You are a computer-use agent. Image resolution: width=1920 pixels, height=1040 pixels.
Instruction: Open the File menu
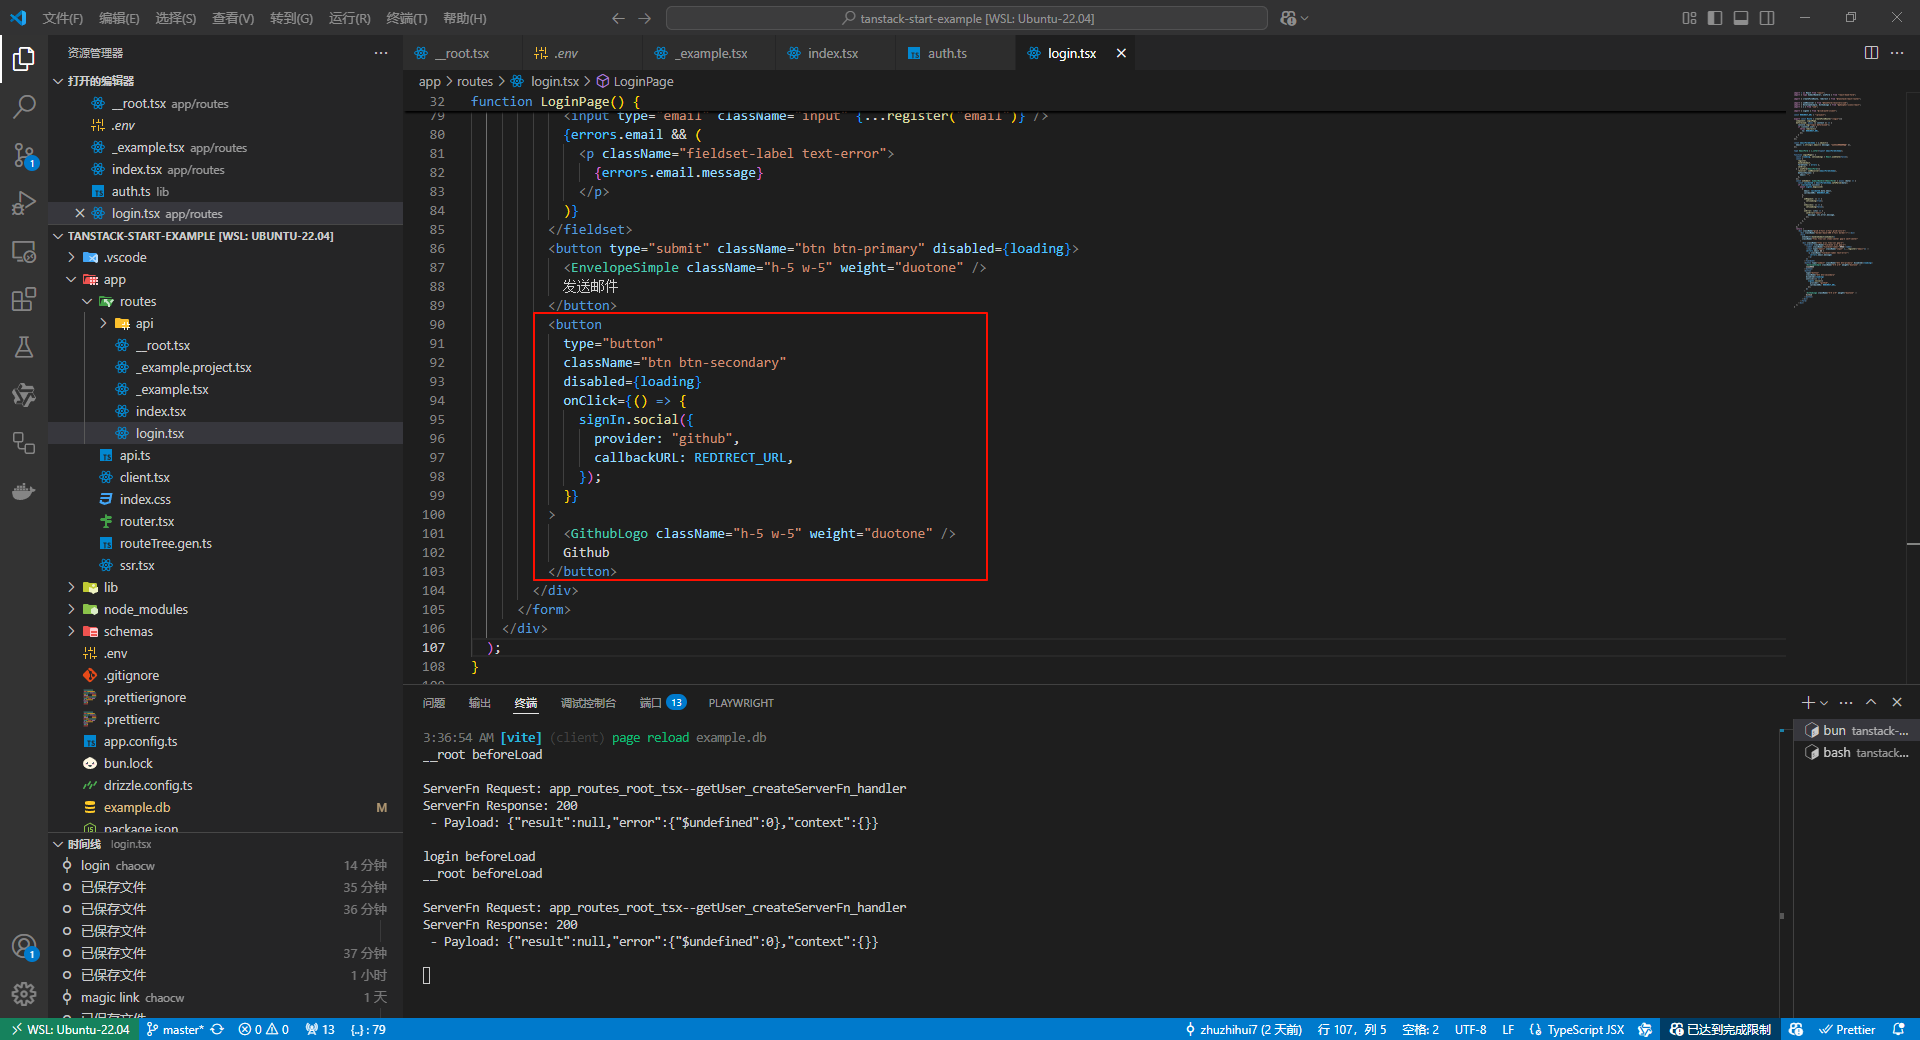62,18
